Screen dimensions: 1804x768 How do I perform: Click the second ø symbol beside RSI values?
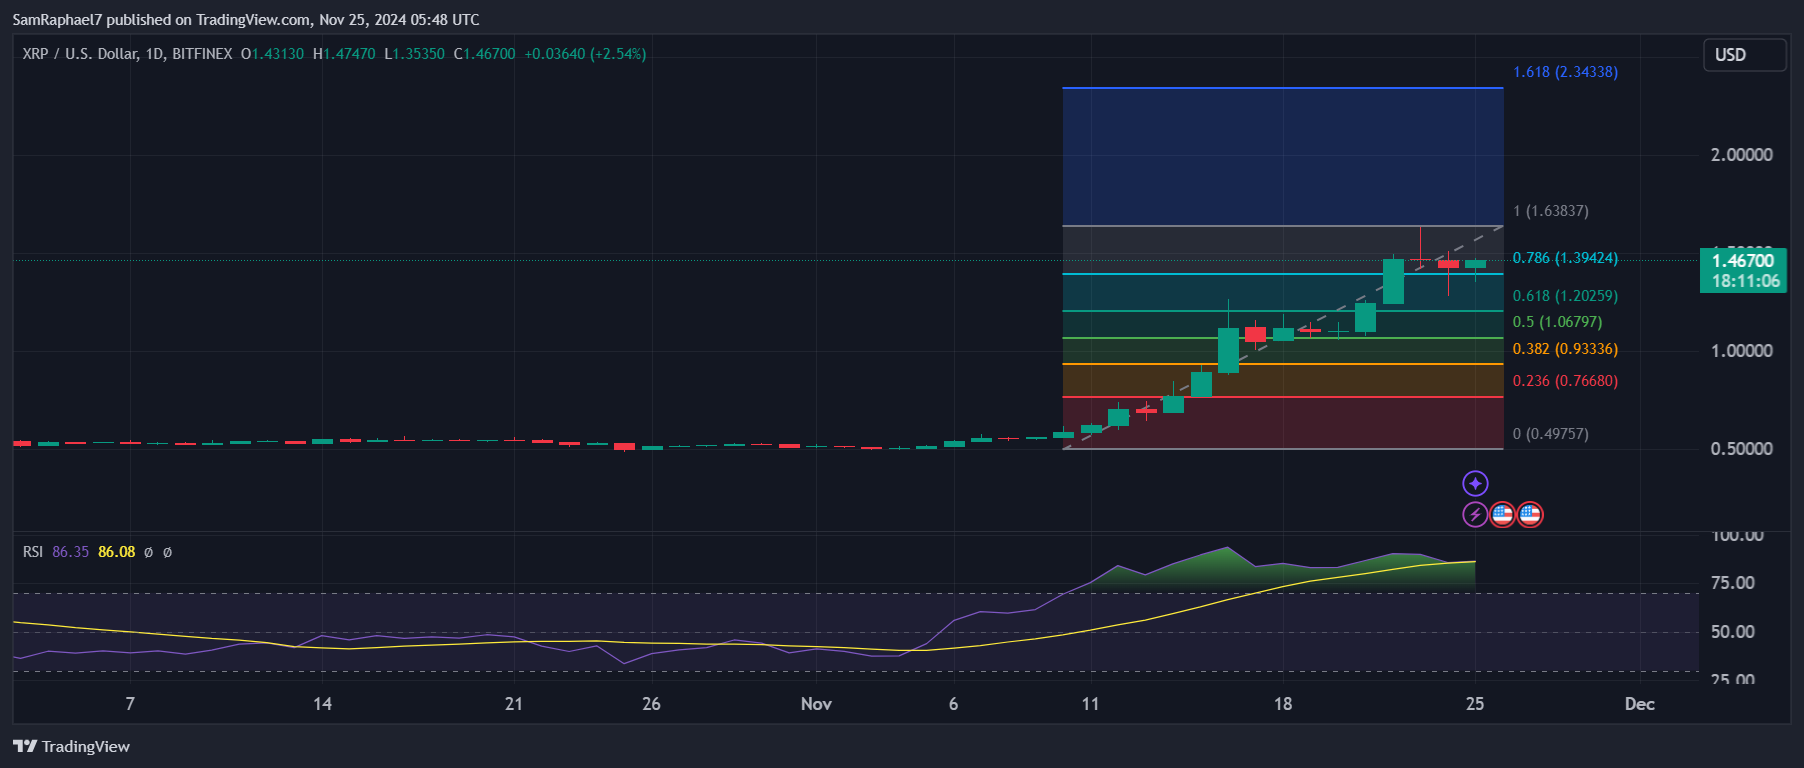(167, 552)
